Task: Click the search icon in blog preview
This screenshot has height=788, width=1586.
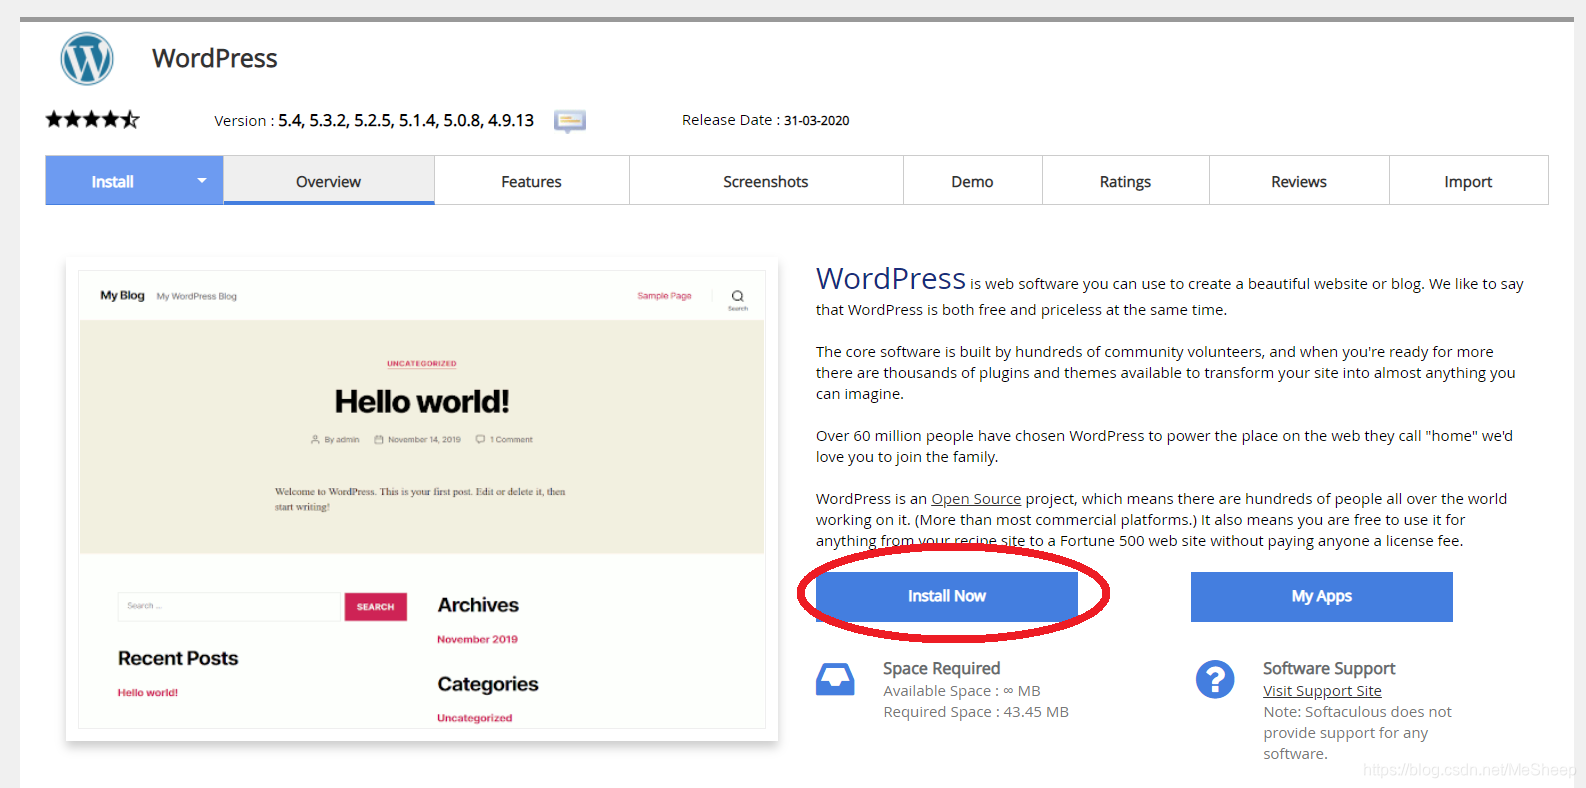Action: coord(738,297)
